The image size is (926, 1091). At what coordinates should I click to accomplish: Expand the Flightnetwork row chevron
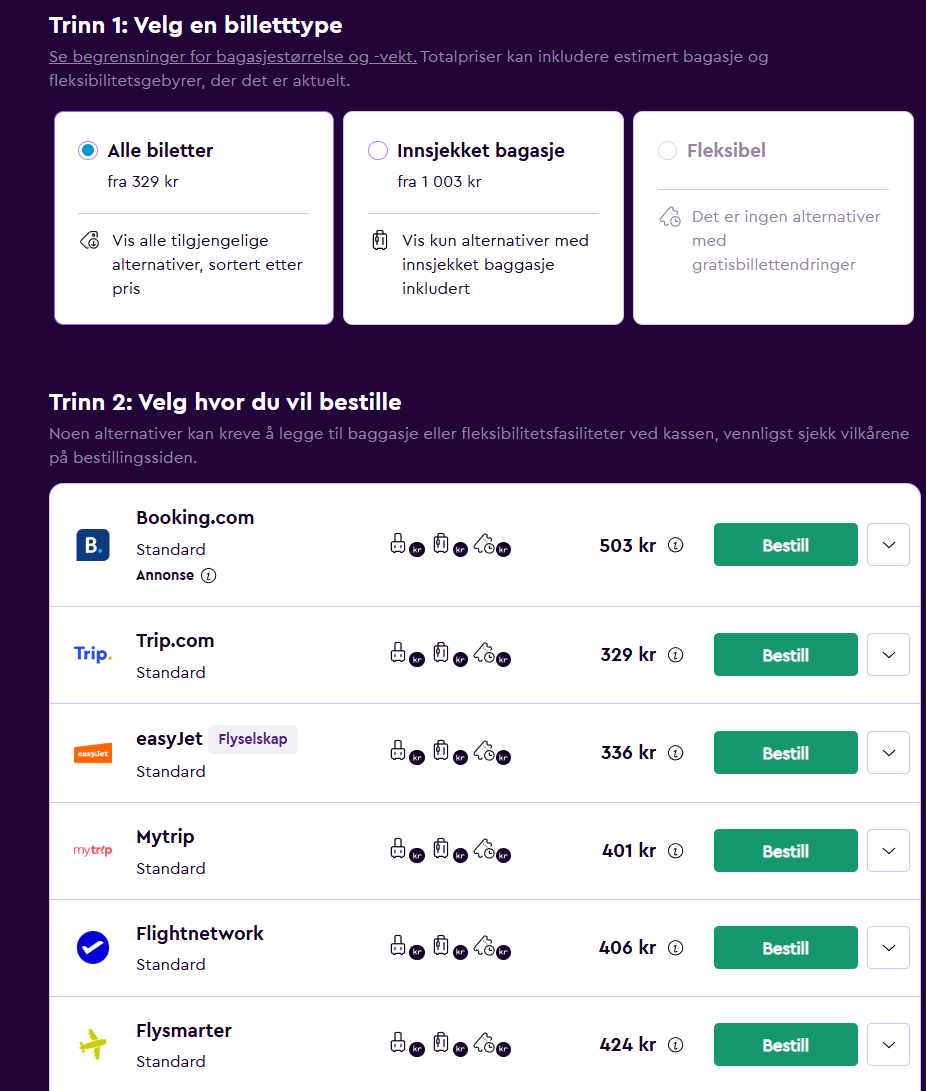(888, 947)
